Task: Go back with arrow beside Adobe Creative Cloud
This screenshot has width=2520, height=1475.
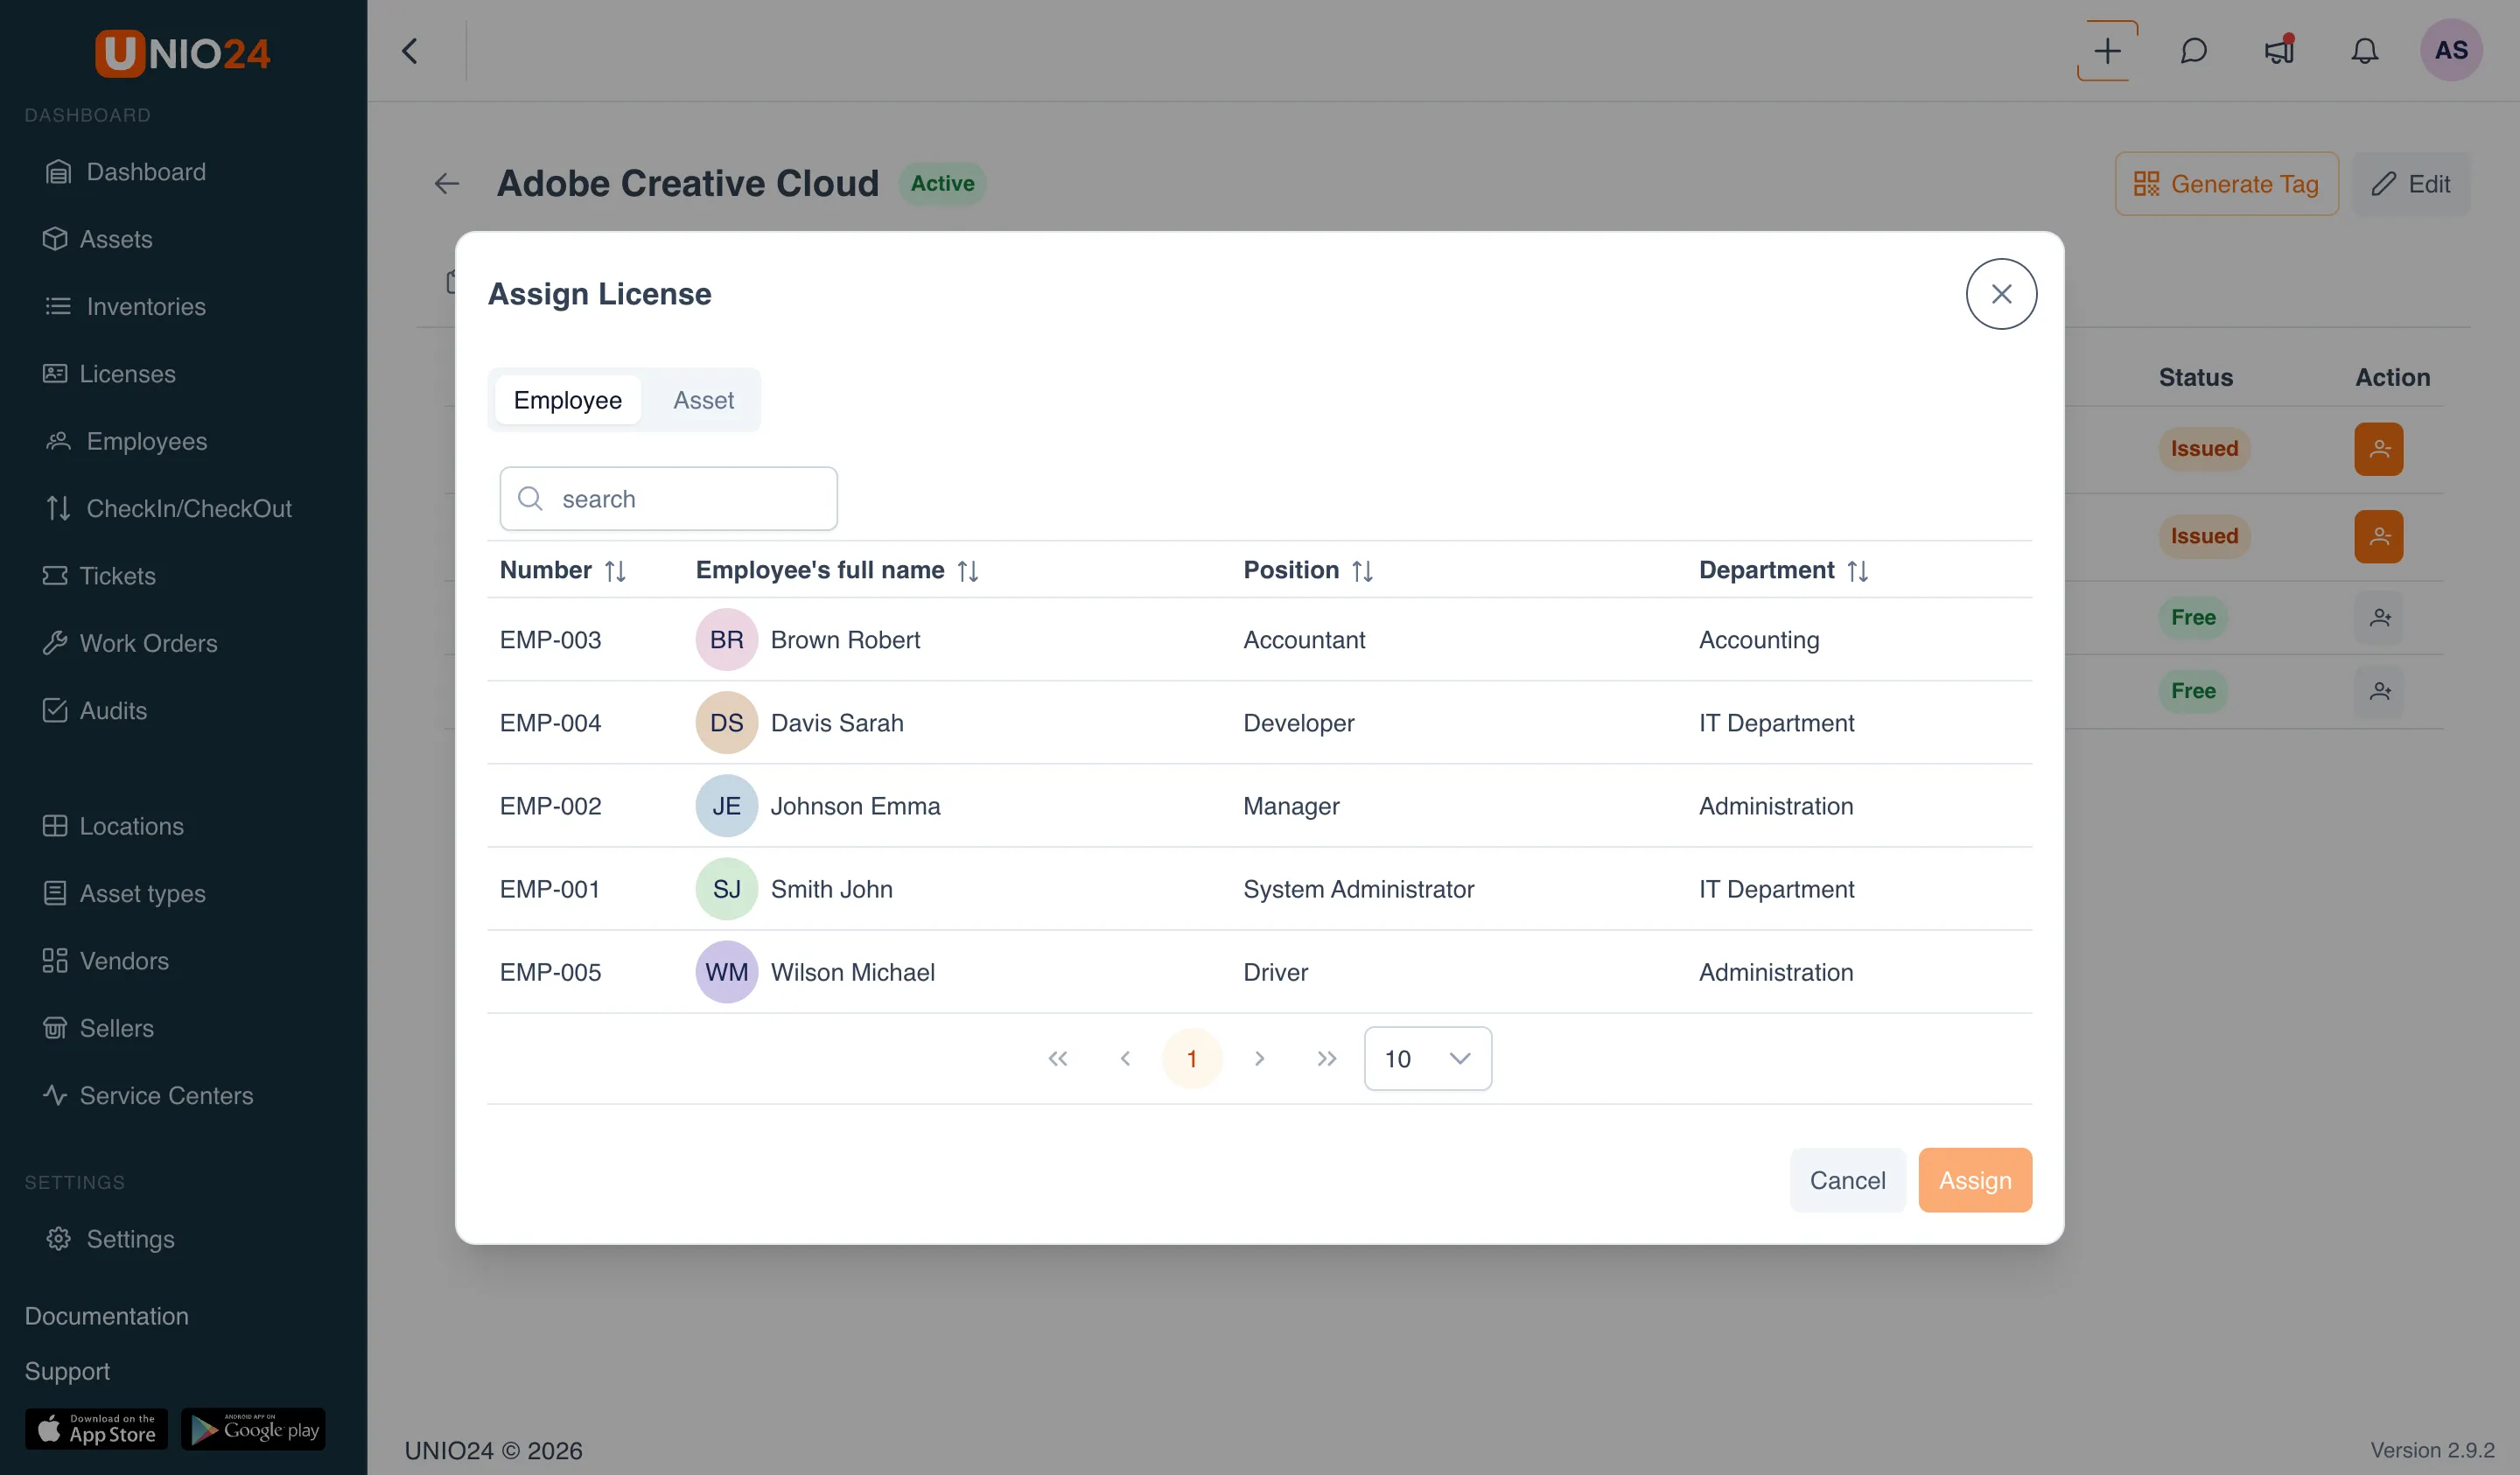Action: pyautogui.click(x=447, y=184)
